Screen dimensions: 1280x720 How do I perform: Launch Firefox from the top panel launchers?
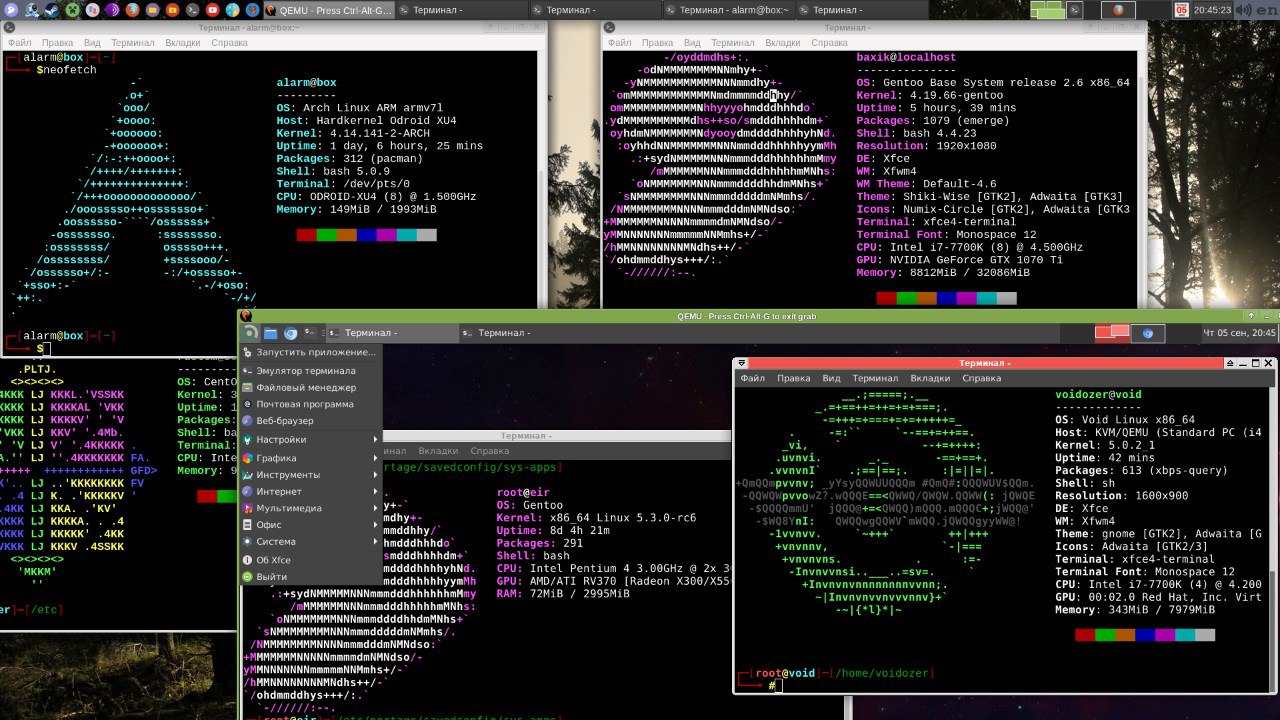pyautogui.click(x=132, y=10)
